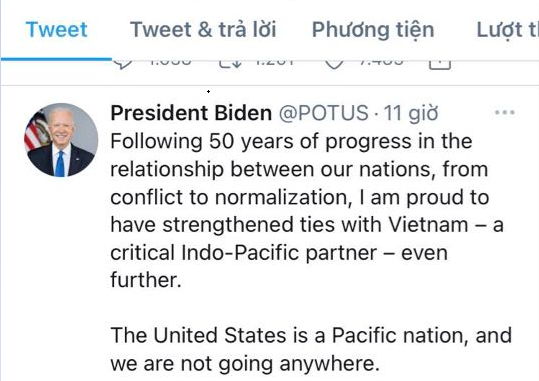539x381 pixels.
Task: Click the 'we are not going anywhere' sentence
Action: pyautogui.click(x=245, y=364)
